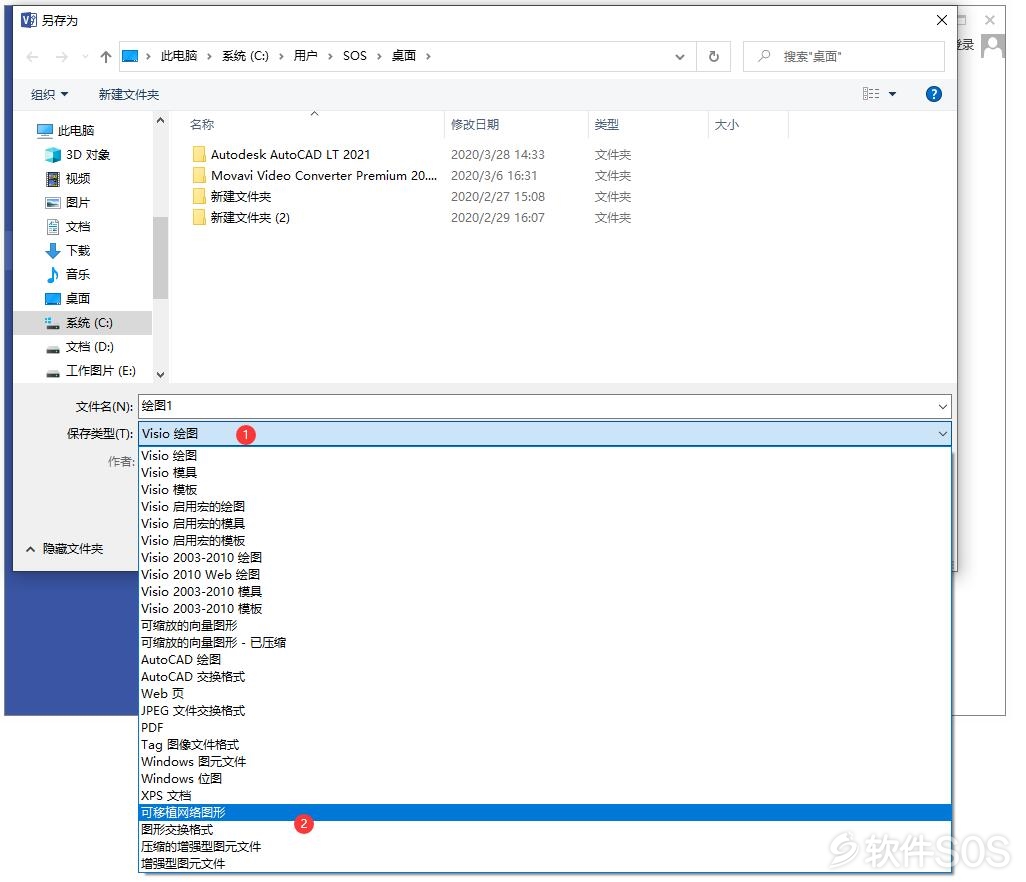This screenshot has height=882, width=1026.
Task: Select 系统 (C:) drive in navigation pane
Action: pyautogui.click(x=82, y=323)
